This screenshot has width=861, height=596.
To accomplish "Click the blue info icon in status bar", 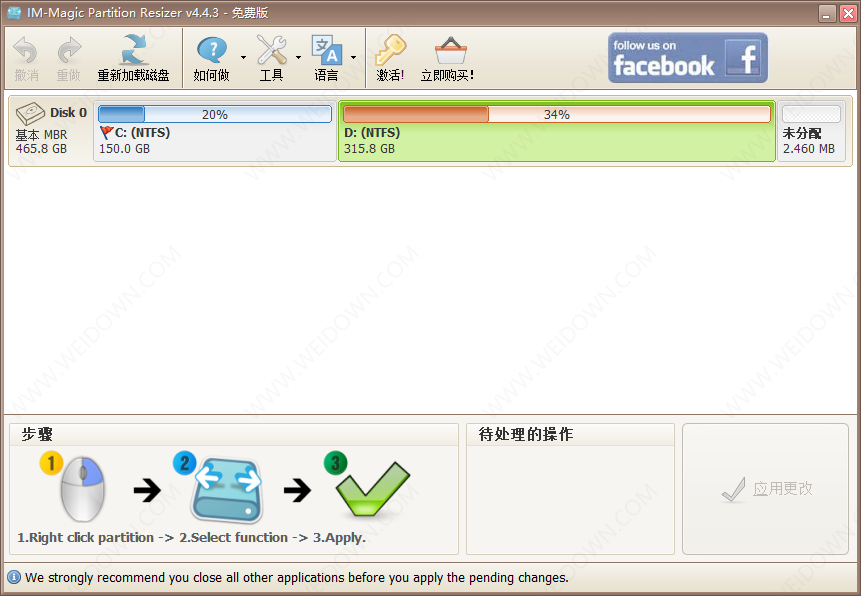I will (14, 577).
